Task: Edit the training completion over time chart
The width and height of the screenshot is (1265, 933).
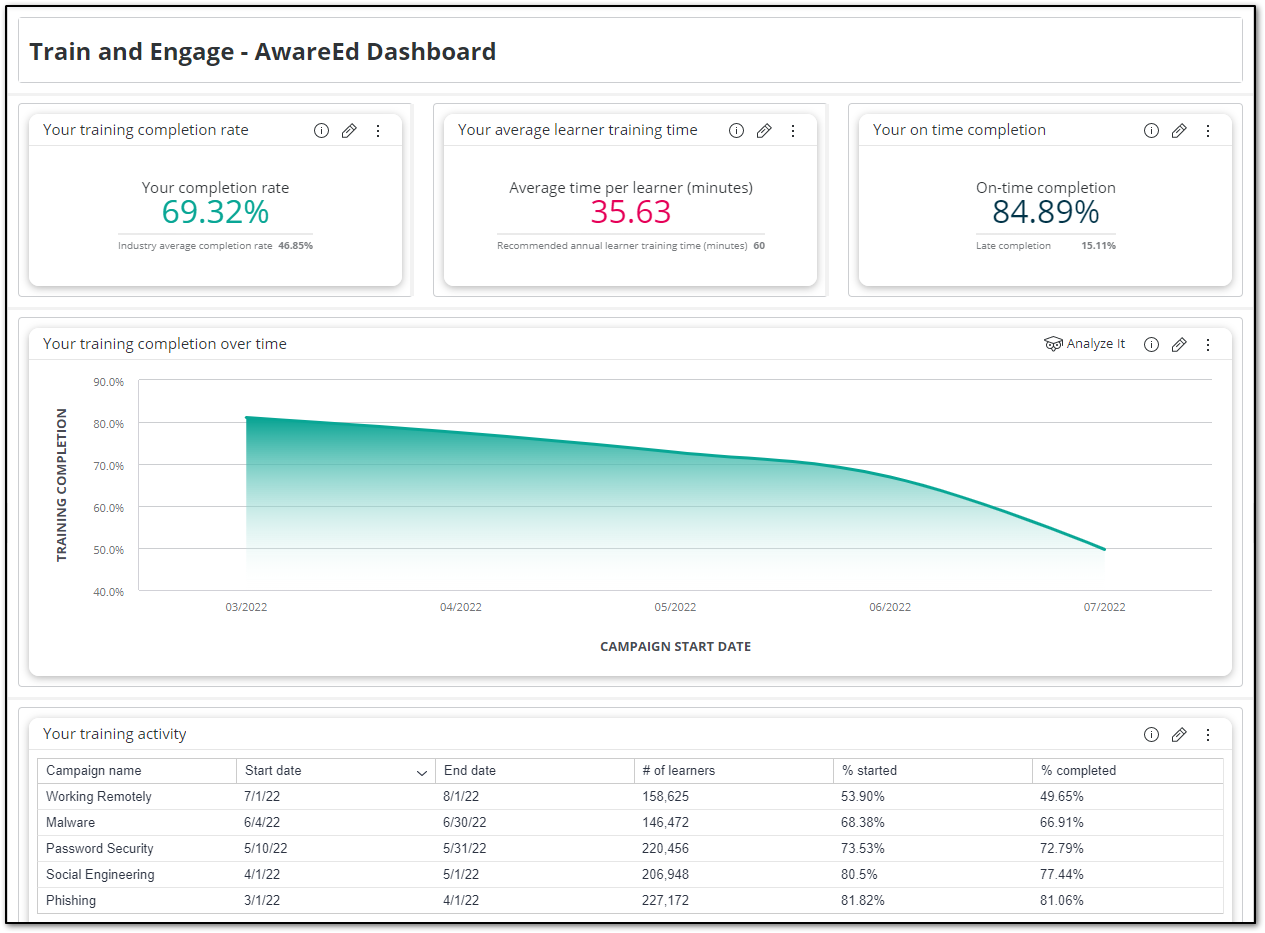Action: coord(1179,344)
